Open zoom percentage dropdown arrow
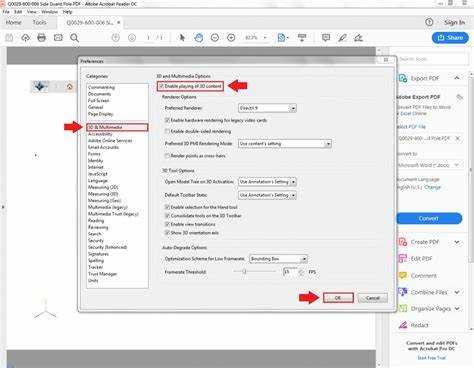The width and height of the screenshot is (474, 368). point(265,38)
